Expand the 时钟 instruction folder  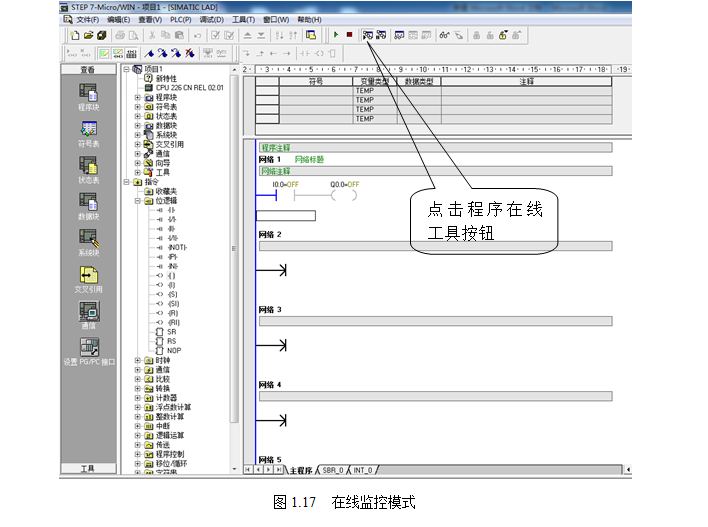[138, 360]
